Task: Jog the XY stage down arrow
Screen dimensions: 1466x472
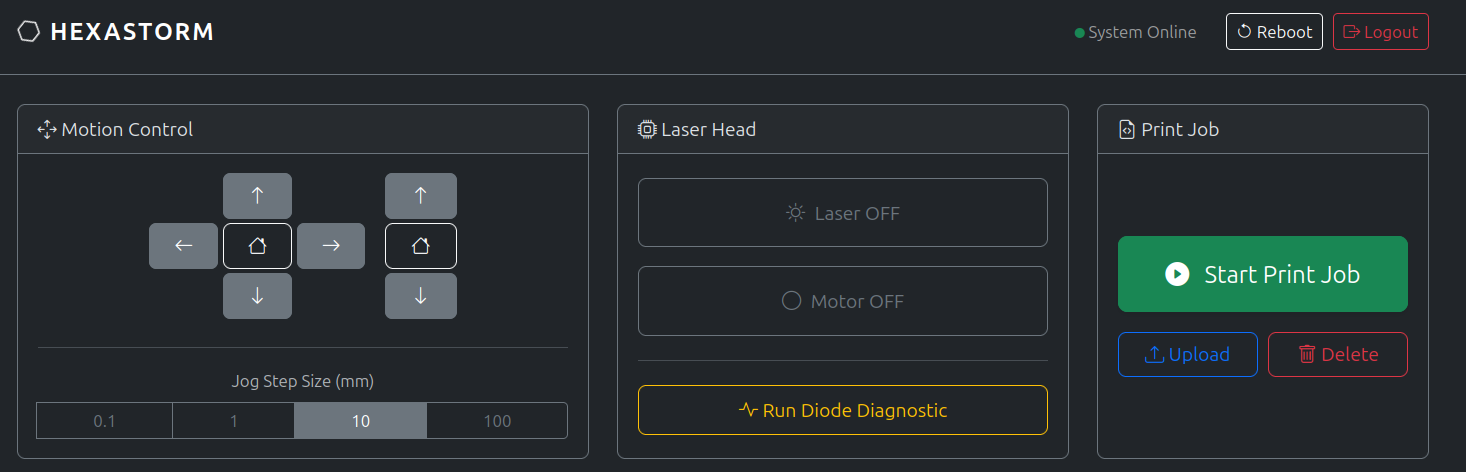Action: [257, 296]
